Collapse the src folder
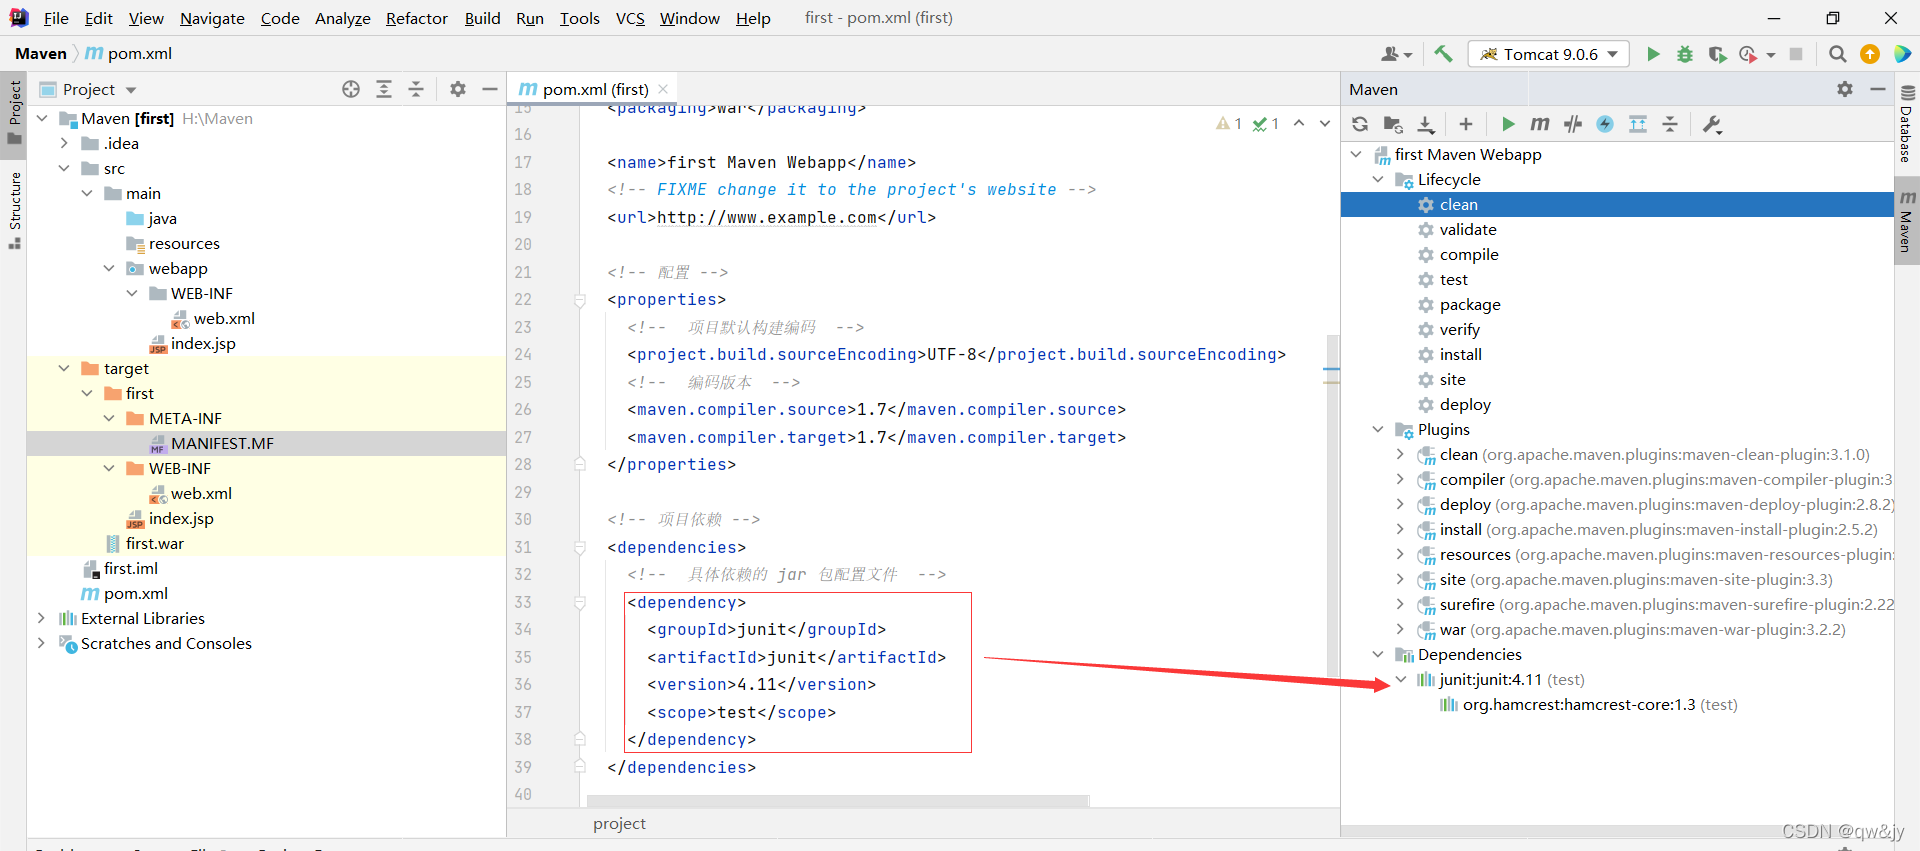1920x851 pixels. click(x=64, y=168)
